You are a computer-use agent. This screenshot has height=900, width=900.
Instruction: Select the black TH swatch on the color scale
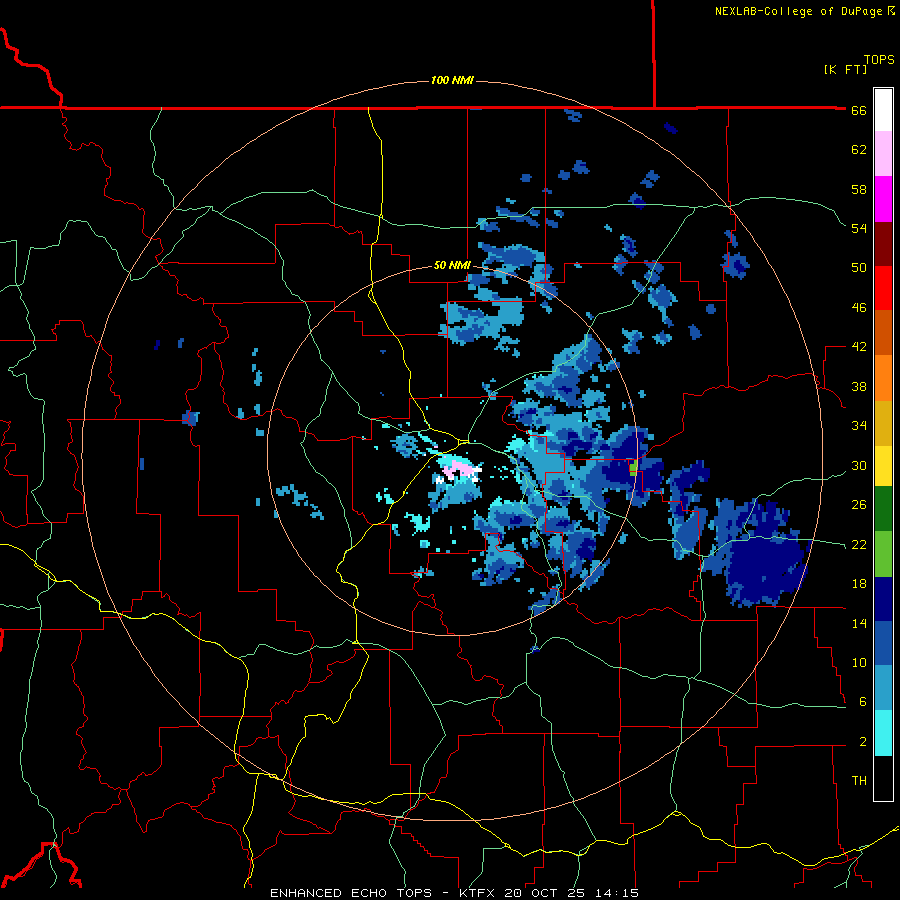click(x=883, y=778)
